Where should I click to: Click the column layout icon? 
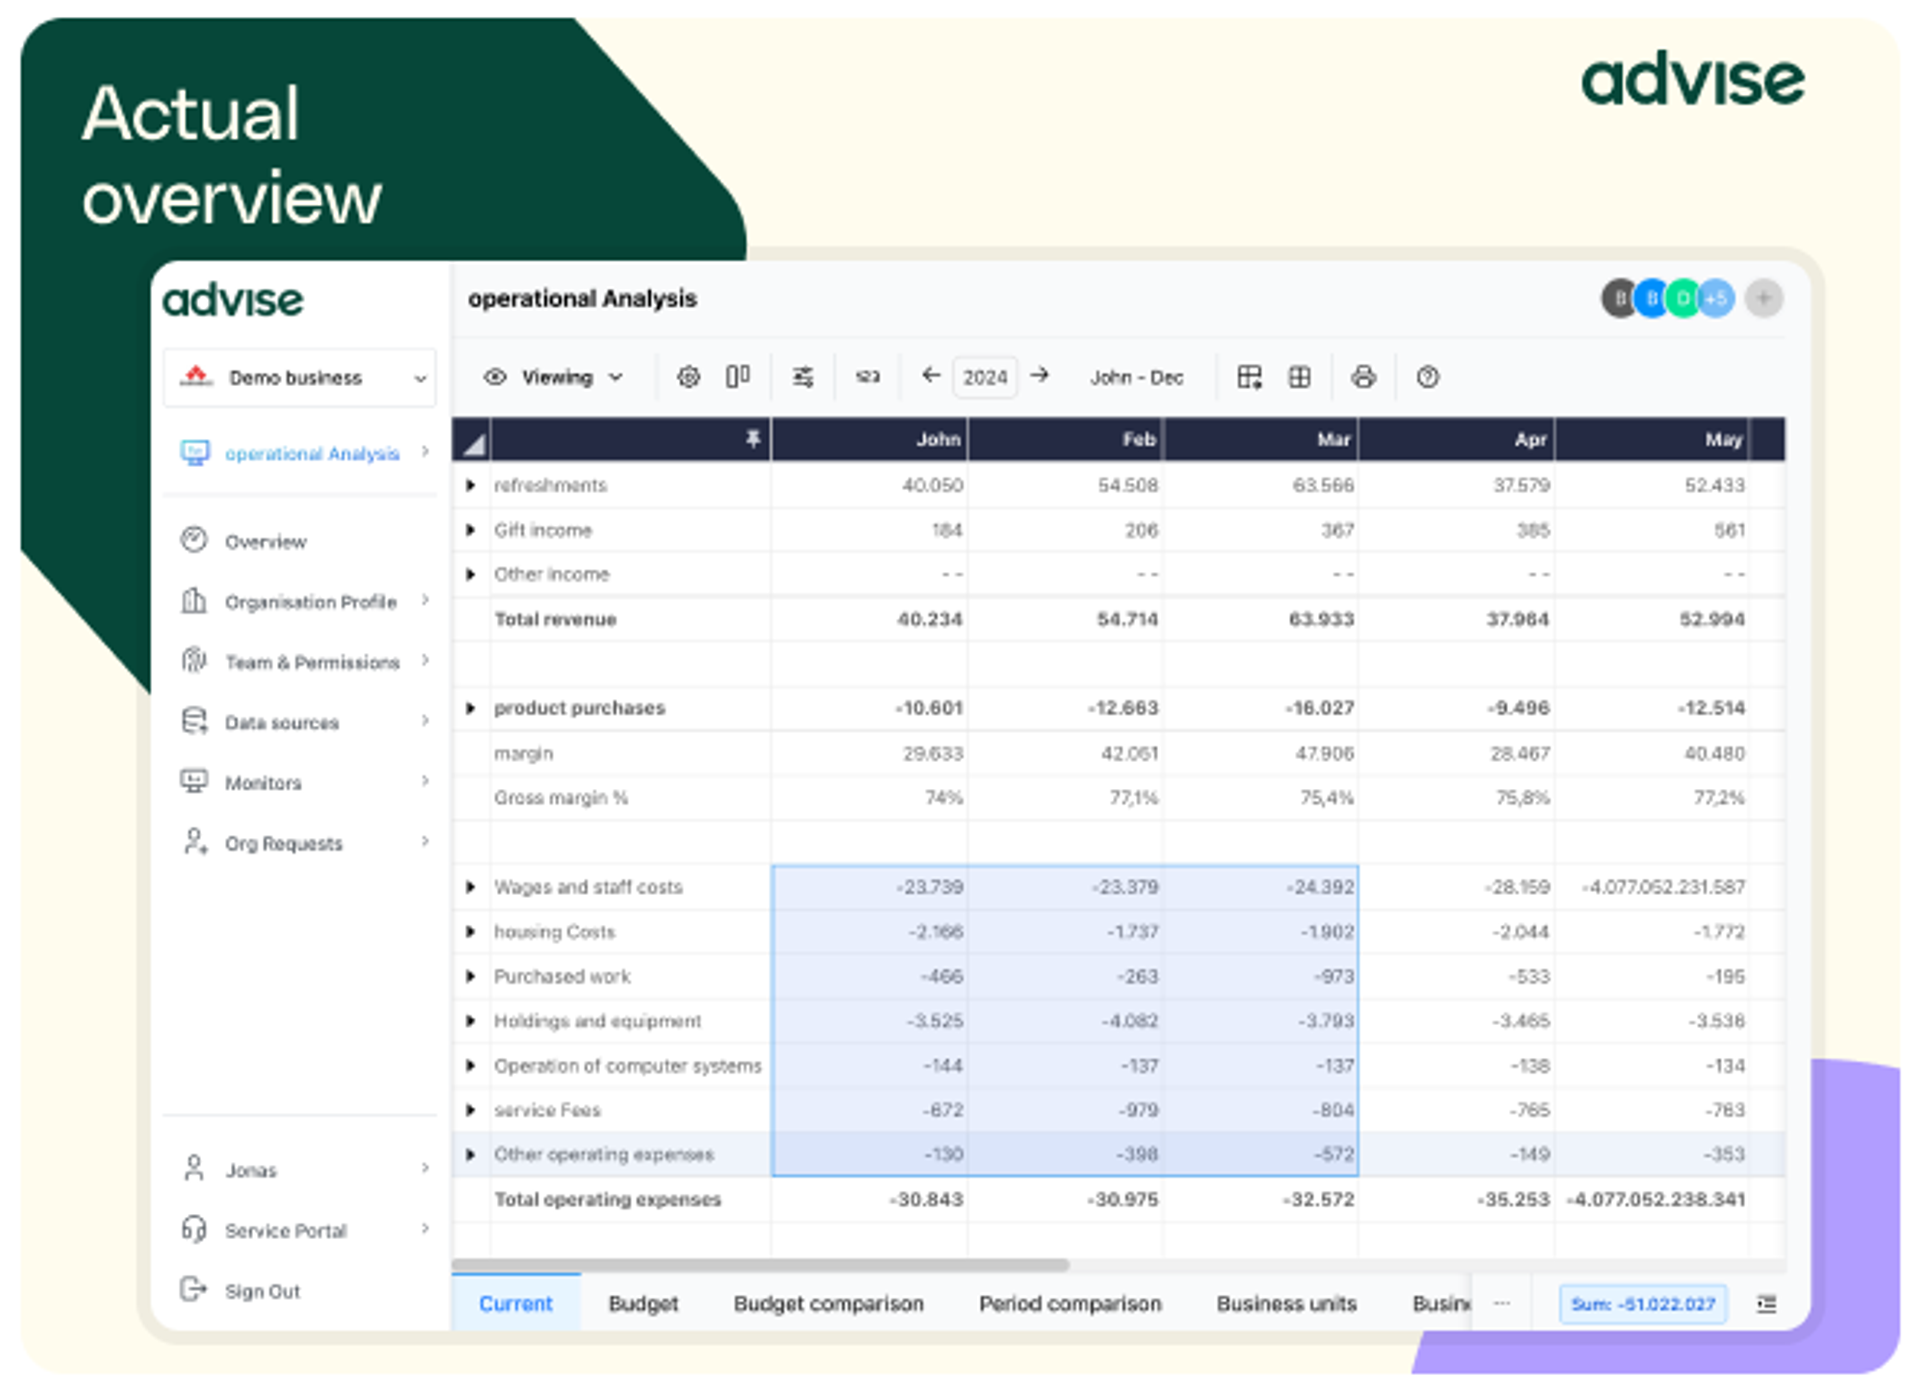click(738, 377)
